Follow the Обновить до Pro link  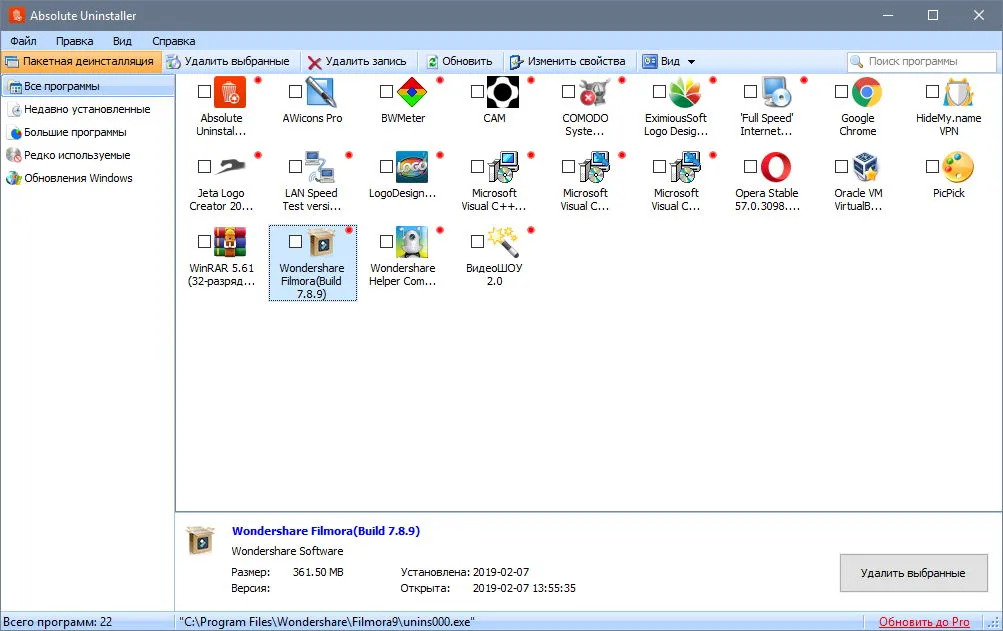pos(924,622)
